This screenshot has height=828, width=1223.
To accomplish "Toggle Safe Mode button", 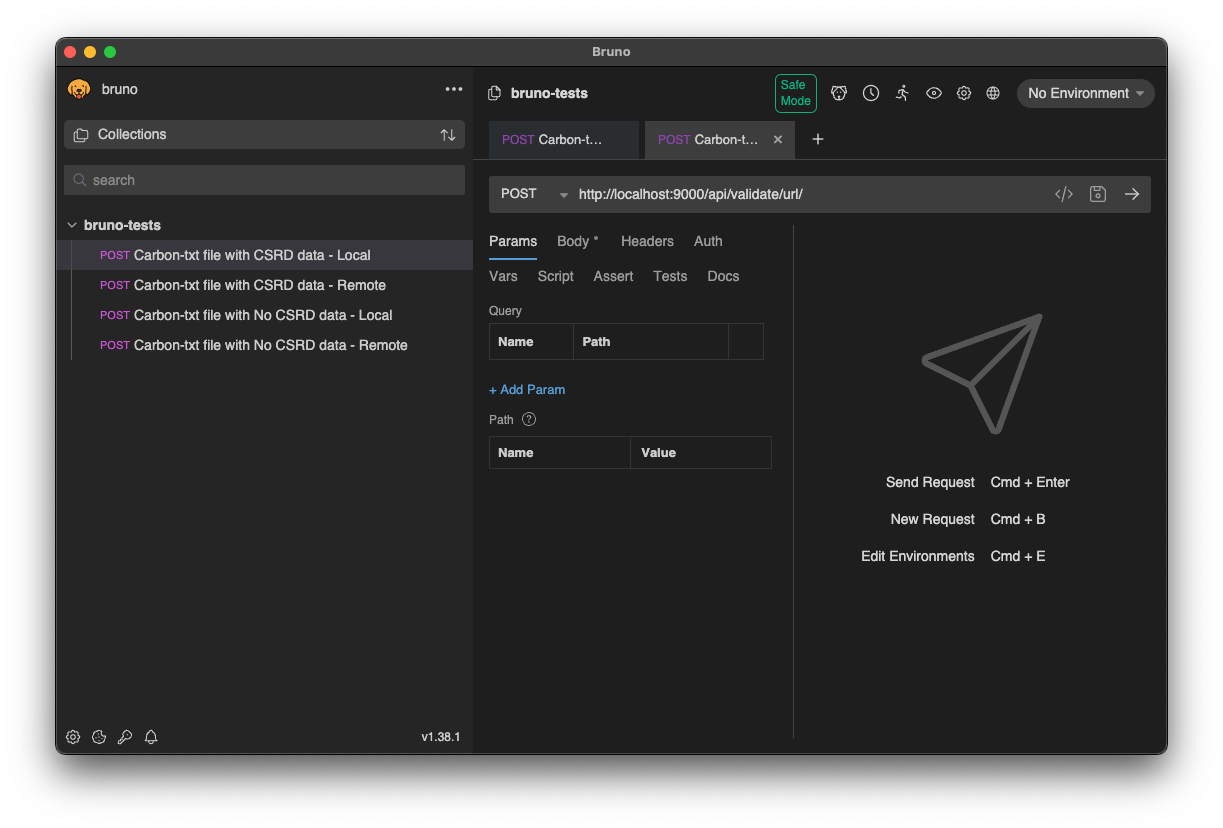I will pos(796,93).
